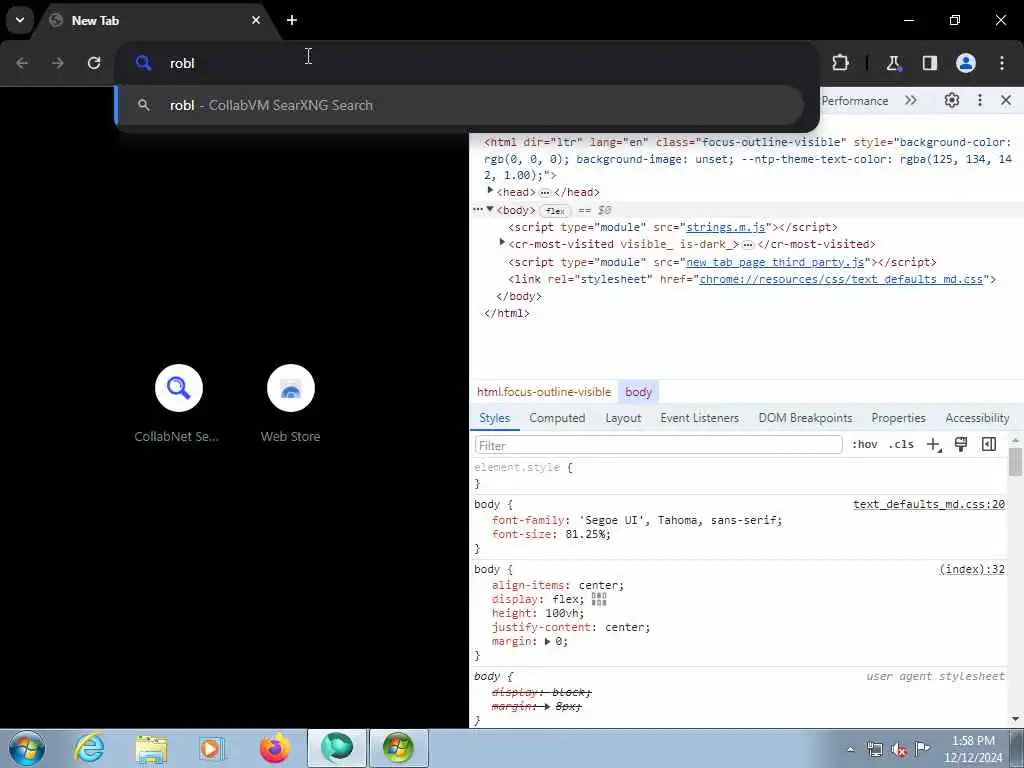Open DevTools settings gear
Viewport: 1024px width, 768px height.
[x=952, y=100]
